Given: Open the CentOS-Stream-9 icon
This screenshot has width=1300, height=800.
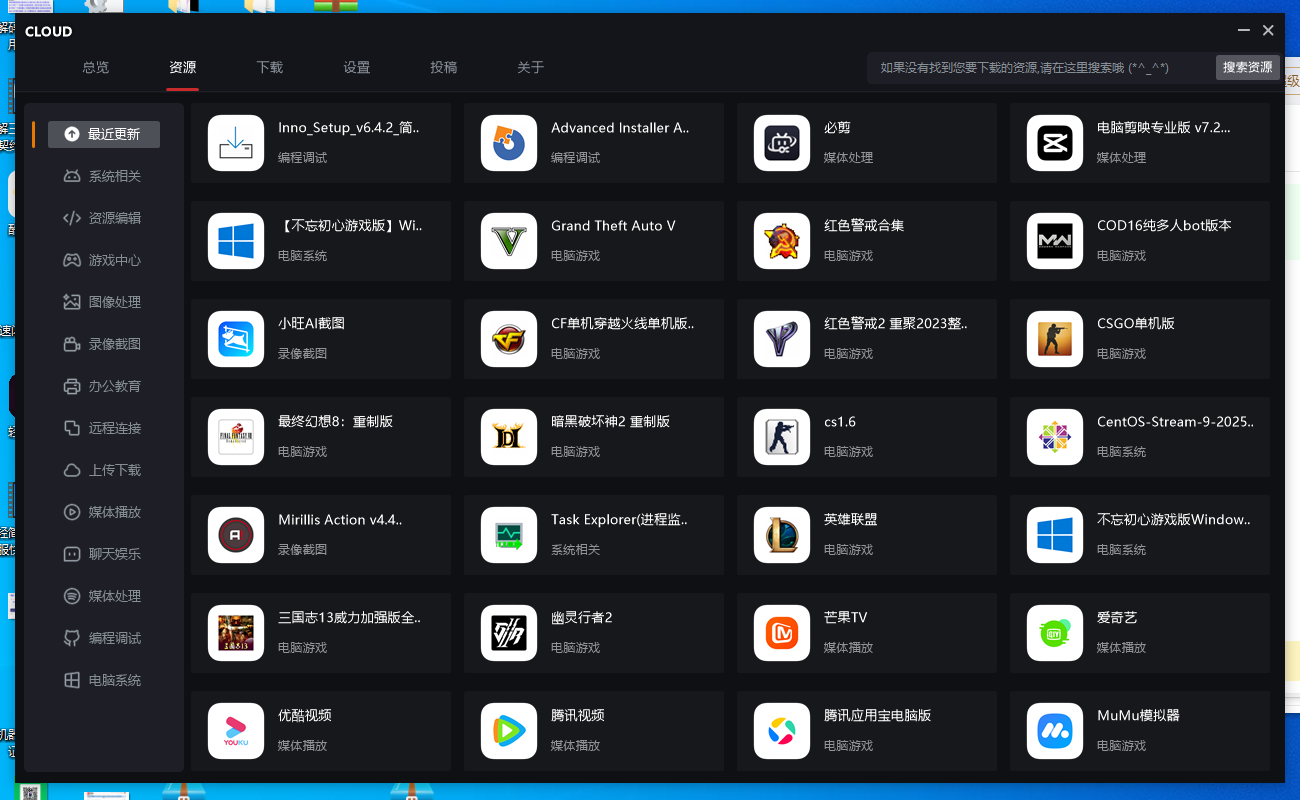Looking at the screenshot, I should tap(1055, 437).
